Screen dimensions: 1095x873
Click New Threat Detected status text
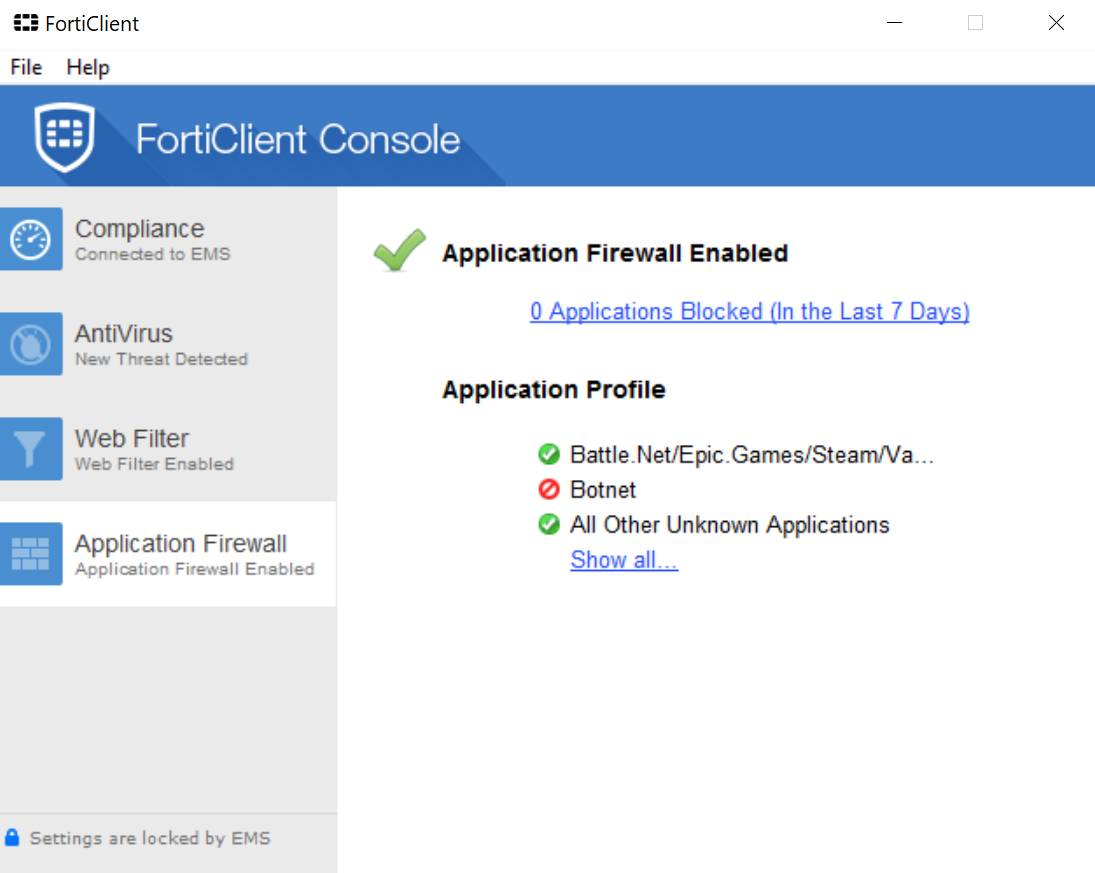click(161, 359)
